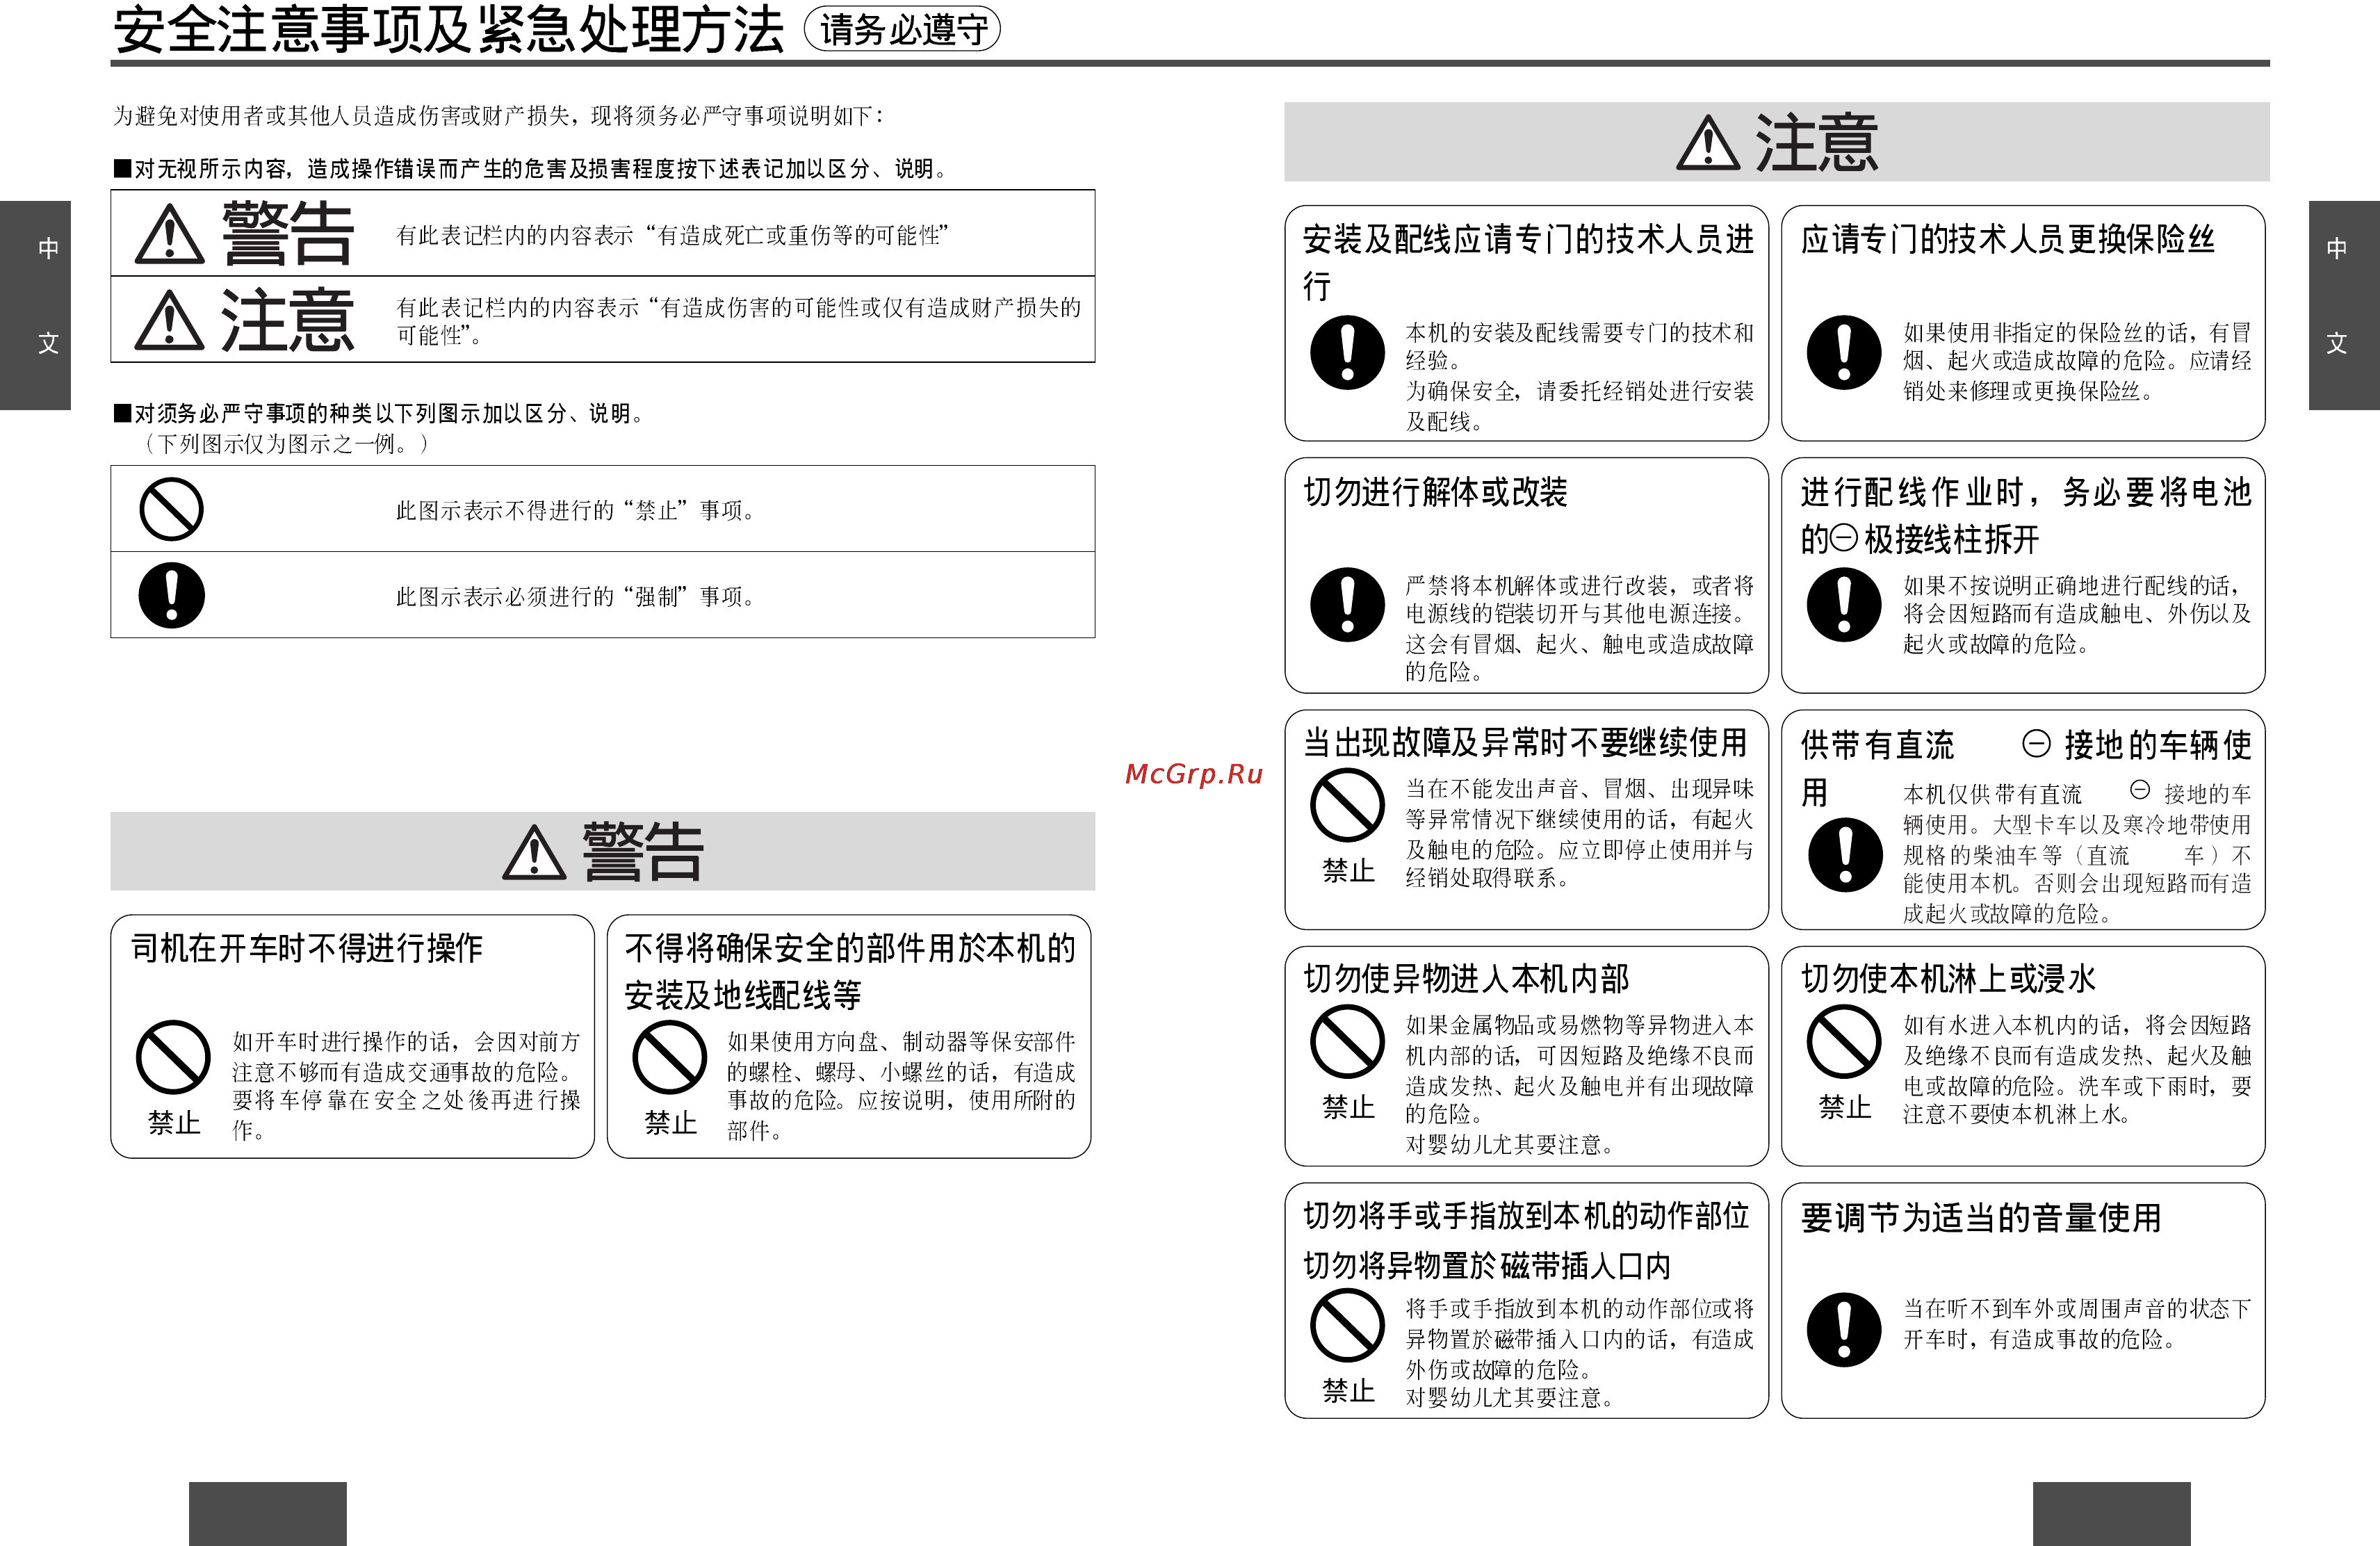Image resolution: width=2380 pixels, height=1546 pixels.
Task: Click the minus-circle symbol in 极接线柱拆开 heading
Action: 1843,538
